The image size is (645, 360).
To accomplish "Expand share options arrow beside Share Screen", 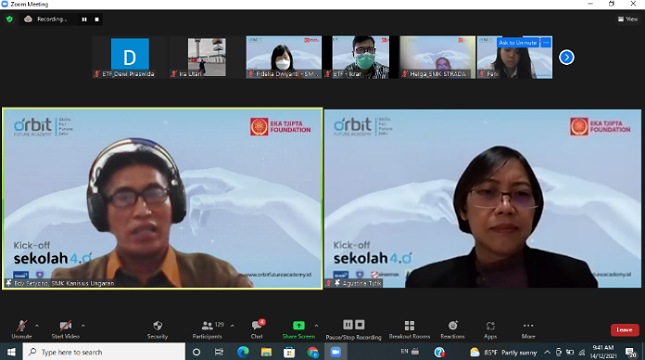I will (x=316, y=326).
